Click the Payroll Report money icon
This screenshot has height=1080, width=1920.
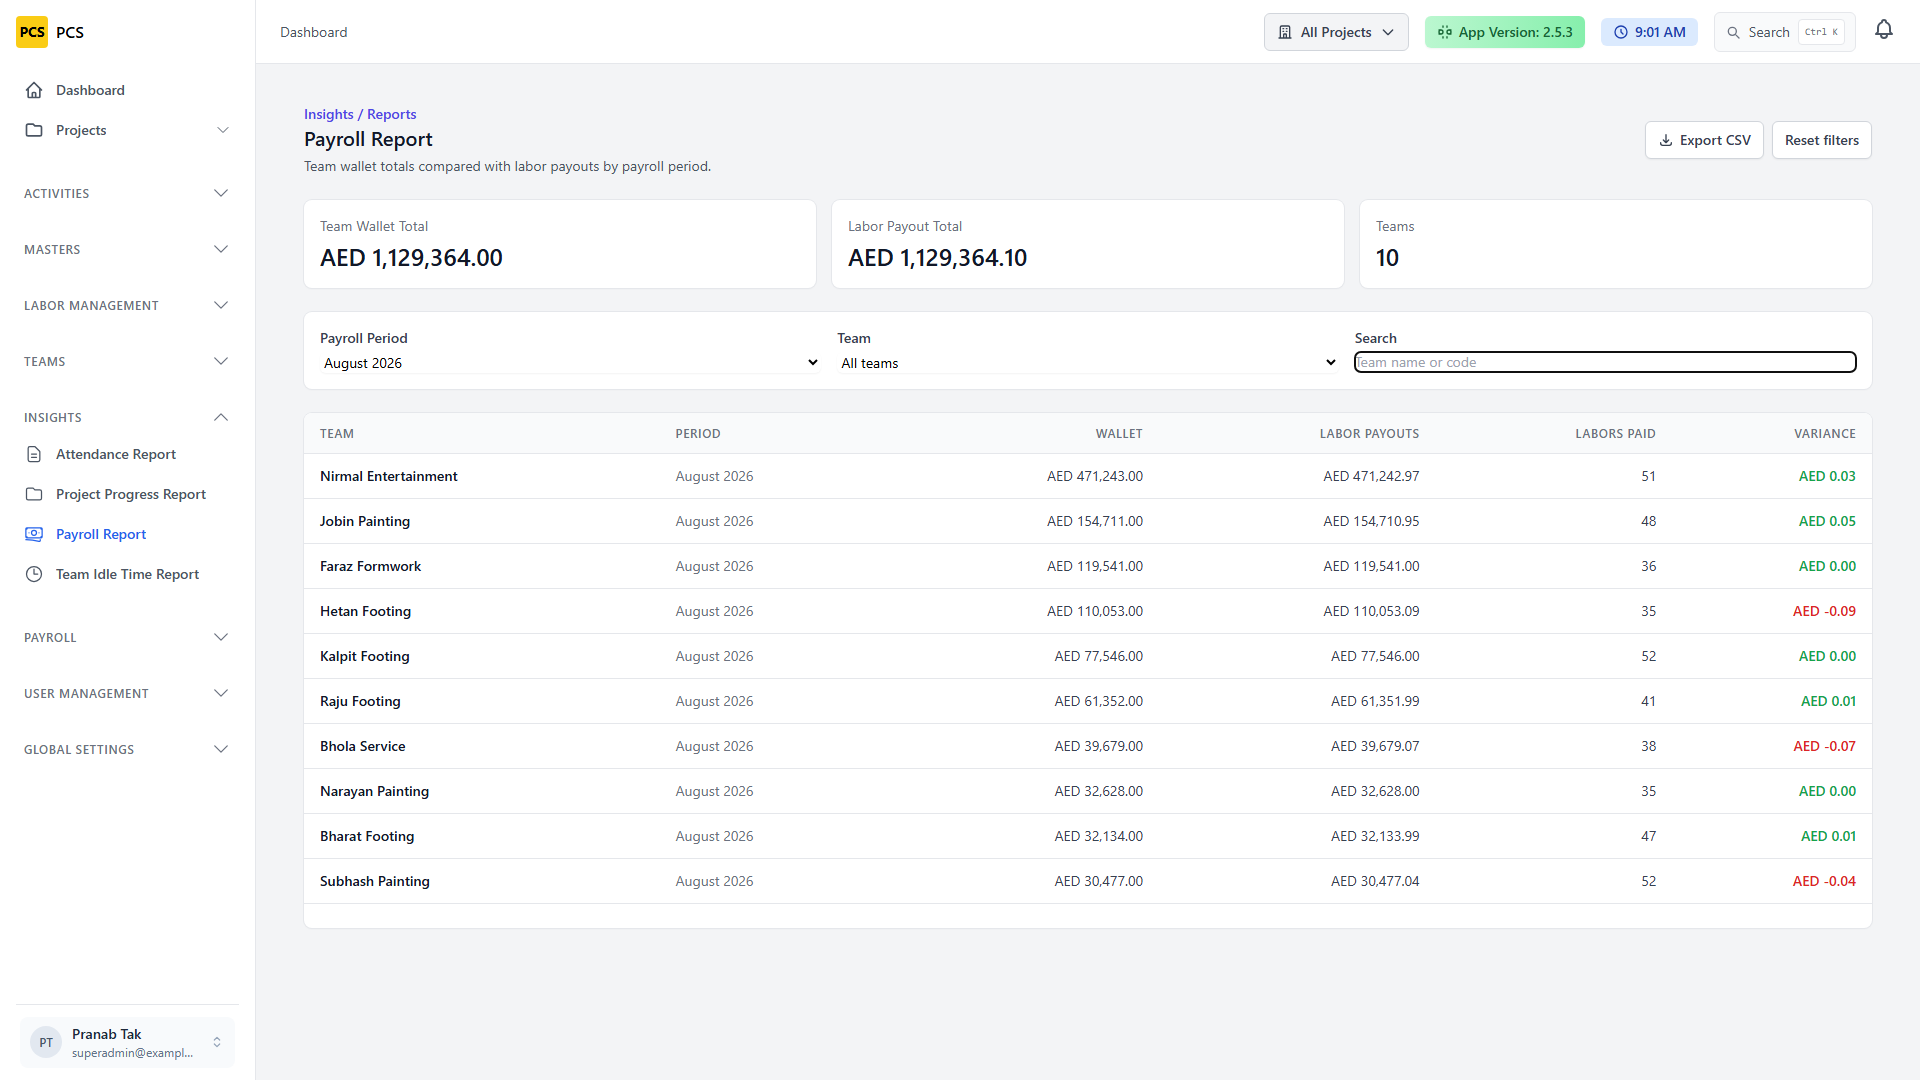[x=34, y=534]
